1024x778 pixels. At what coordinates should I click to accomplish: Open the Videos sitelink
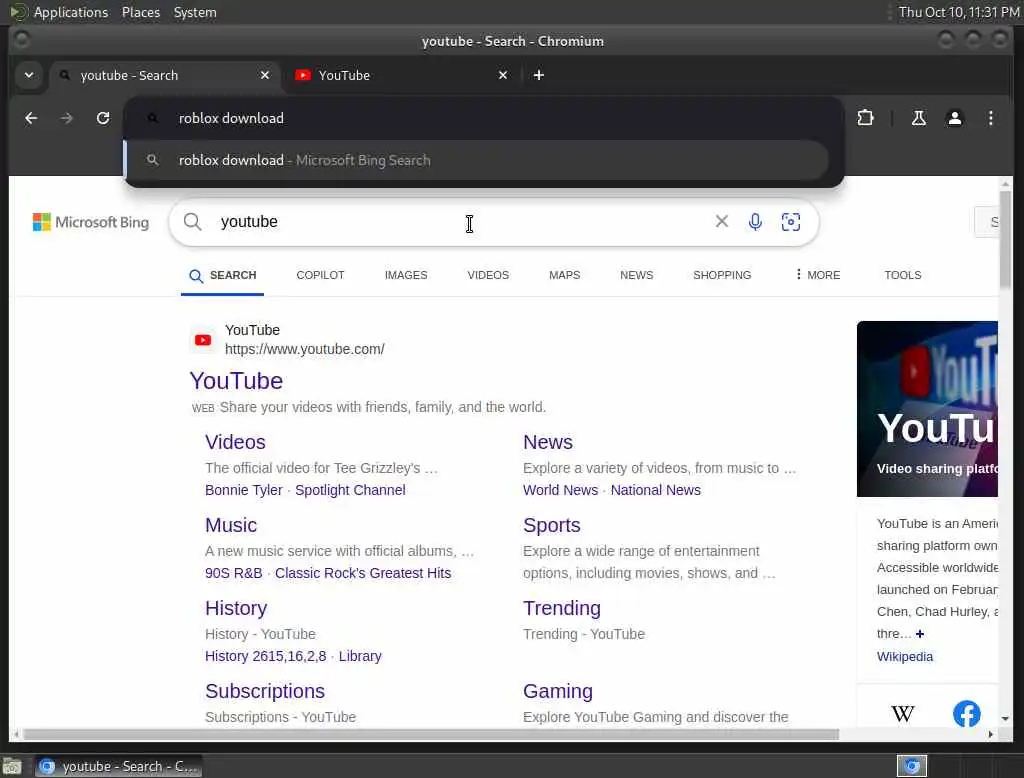point(235,442)
